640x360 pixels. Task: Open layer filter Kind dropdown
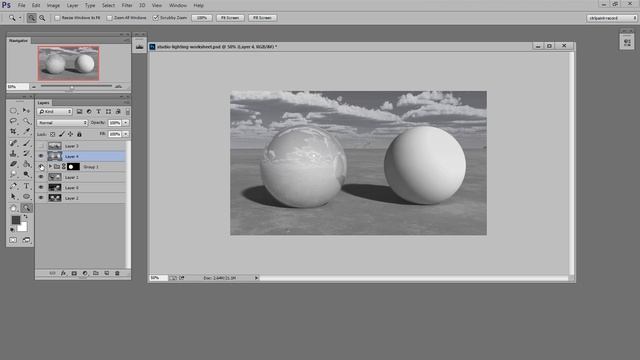(x=55, y=111)
